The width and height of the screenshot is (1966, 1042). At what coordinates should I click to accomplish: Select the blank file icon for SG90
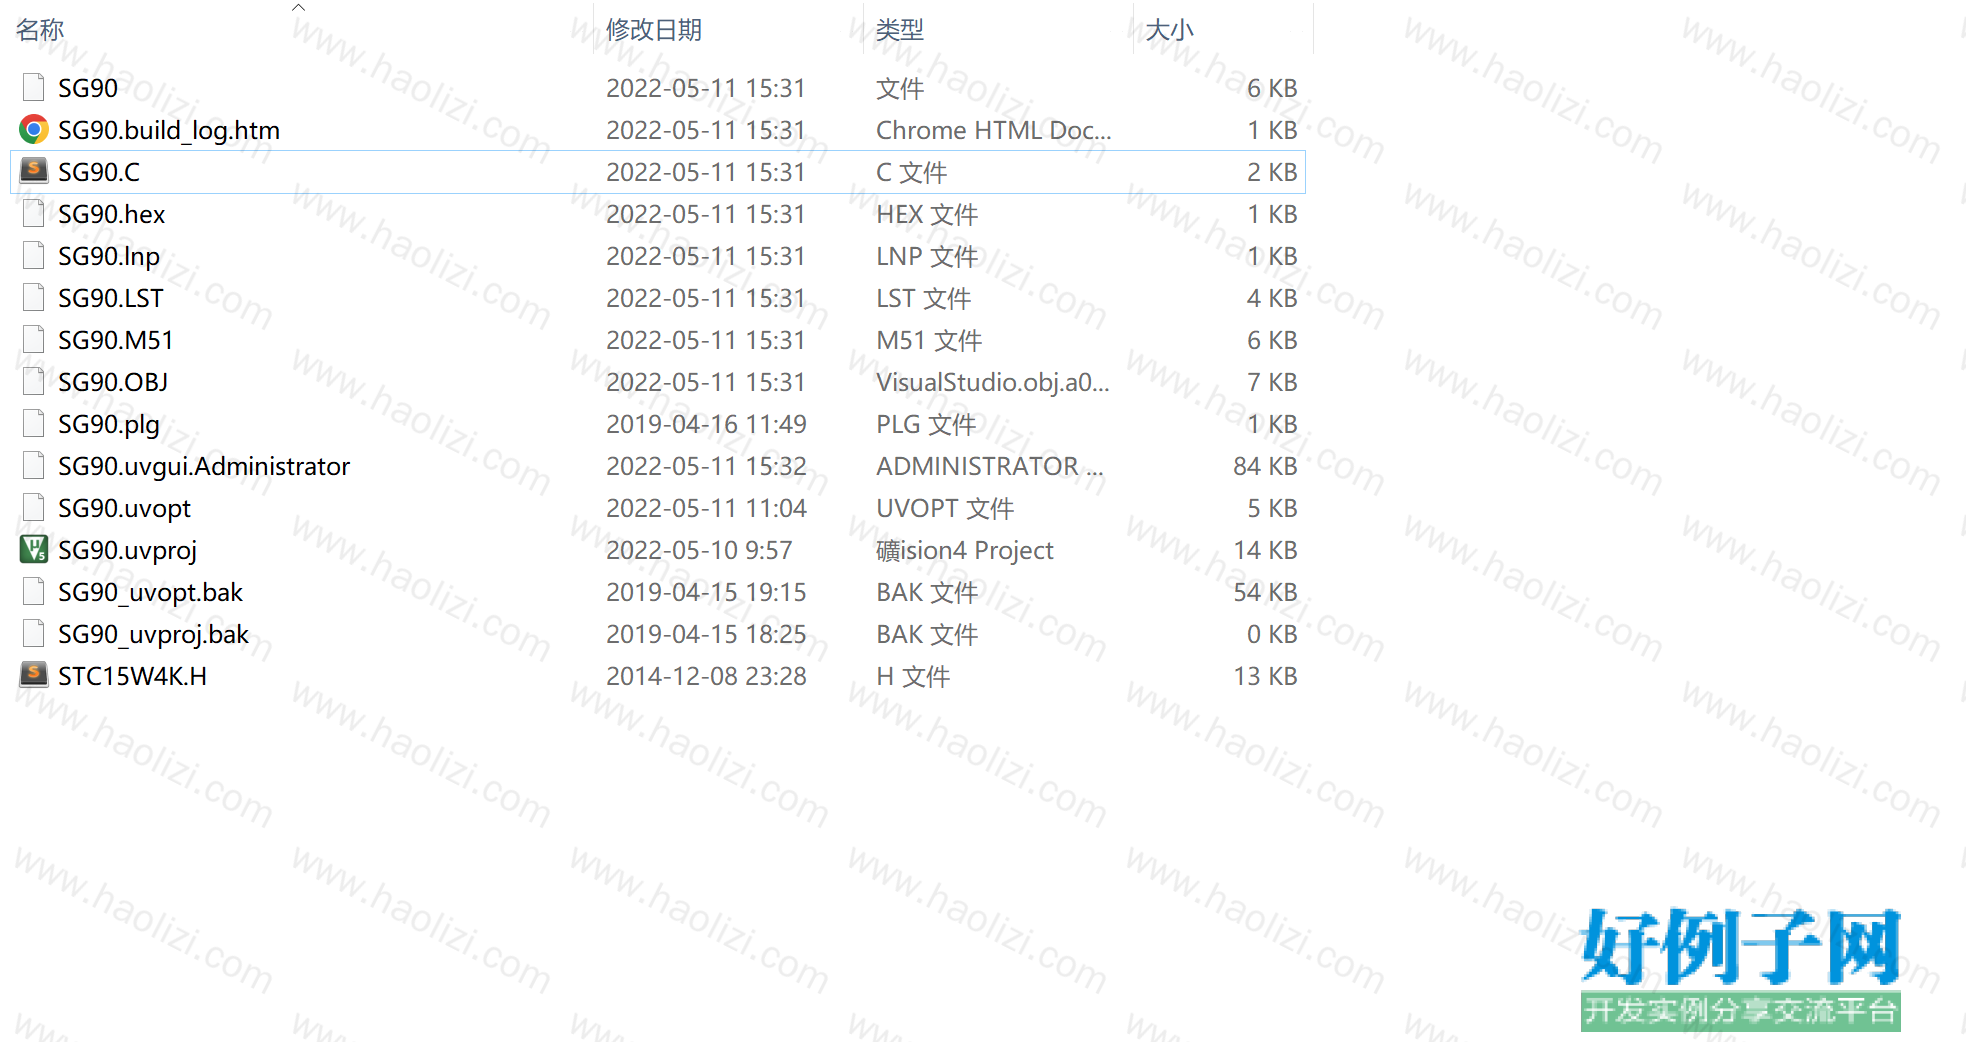[x=33, y=88]
